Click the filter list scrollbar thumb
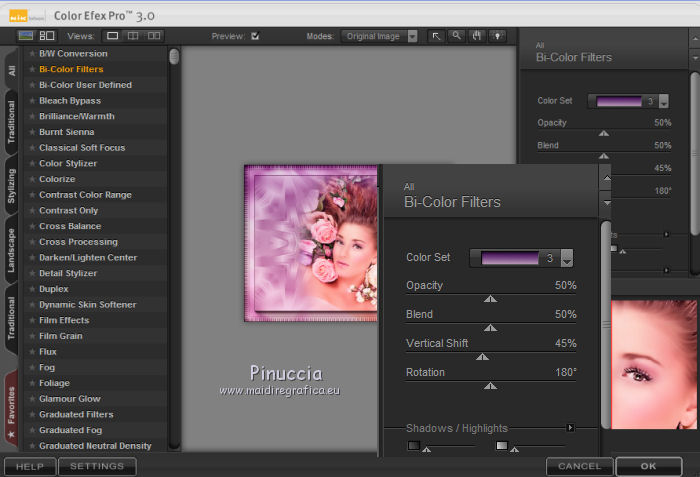Image resolution: width=700 pixels, height=477 pixels. coord(174,56)
